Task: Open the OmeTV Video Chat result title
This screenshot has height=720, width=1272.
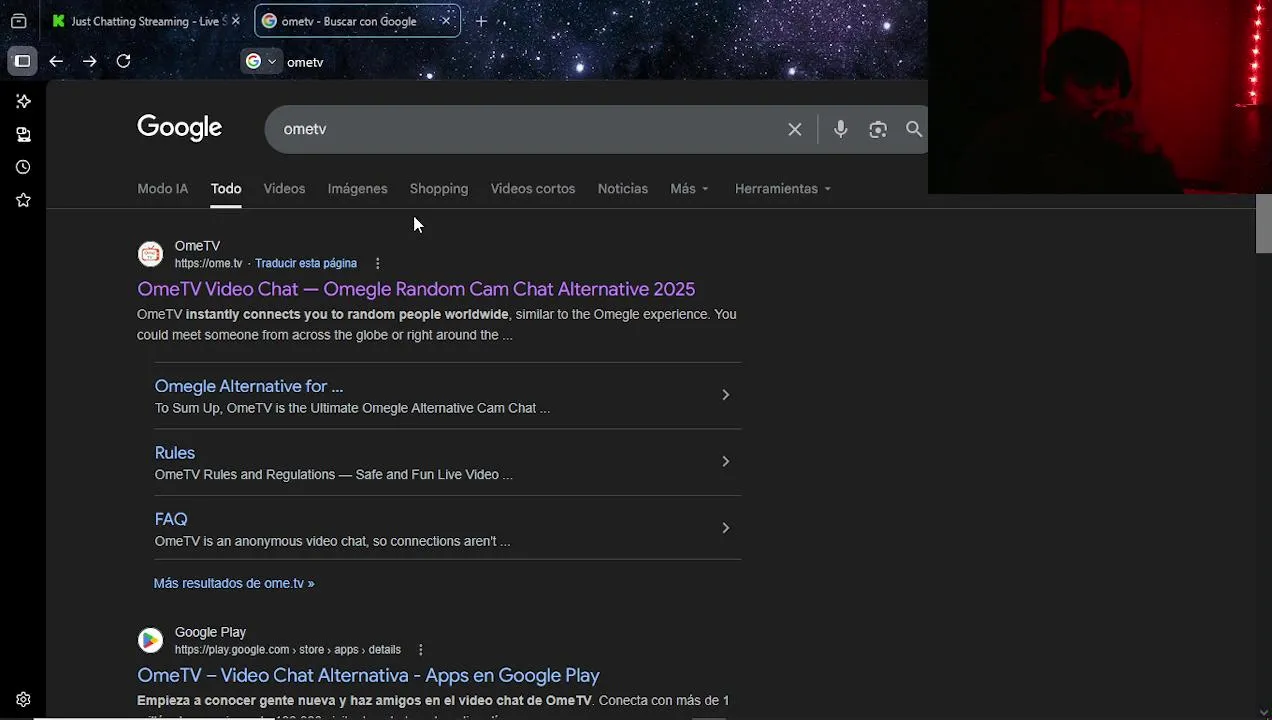Action: pos(416,289)
